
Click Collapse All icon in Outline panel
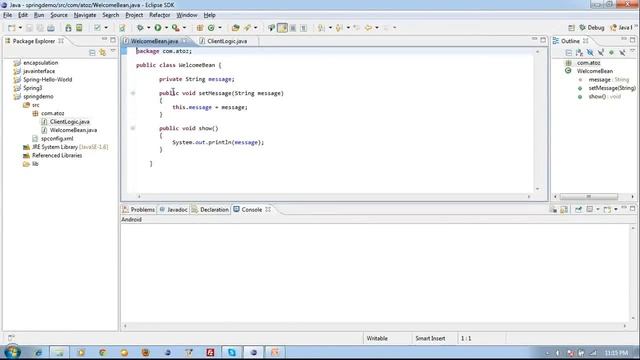coord(568,53)
